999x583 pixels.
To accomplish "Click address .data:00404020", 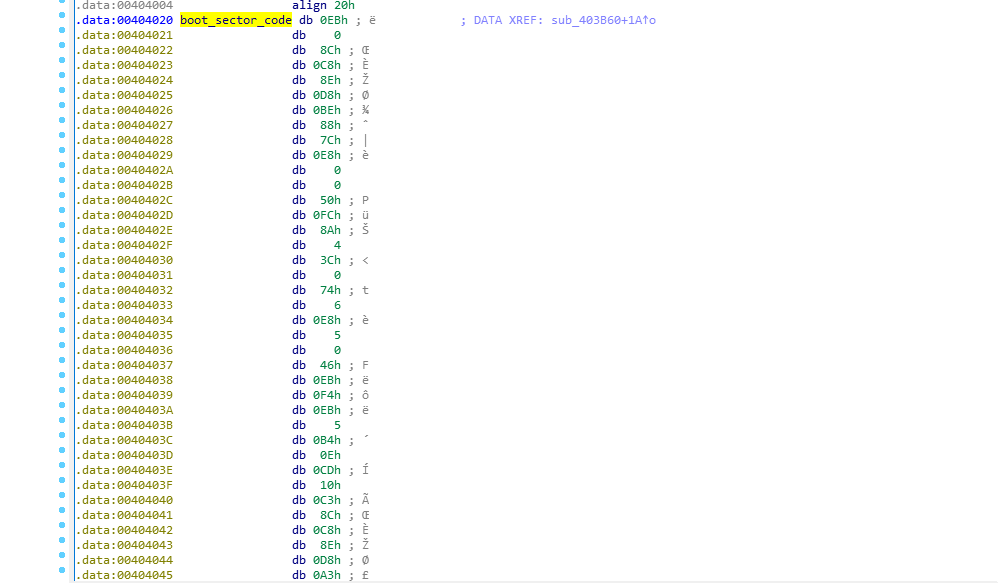I will (x=124, y=20).
